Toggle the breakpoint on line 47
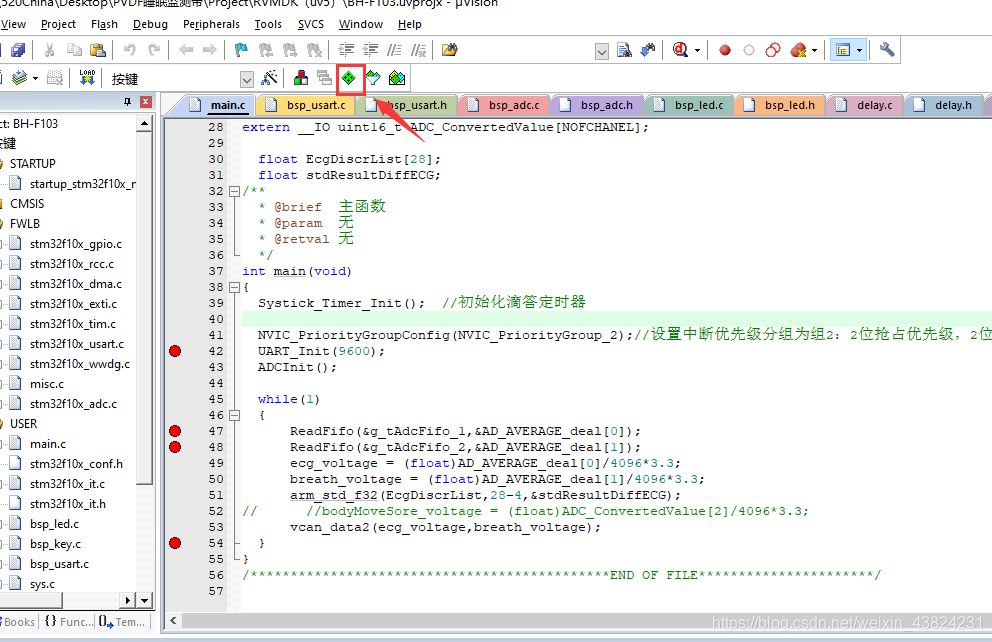Viewport: 992px width, 642px height. 175,431
